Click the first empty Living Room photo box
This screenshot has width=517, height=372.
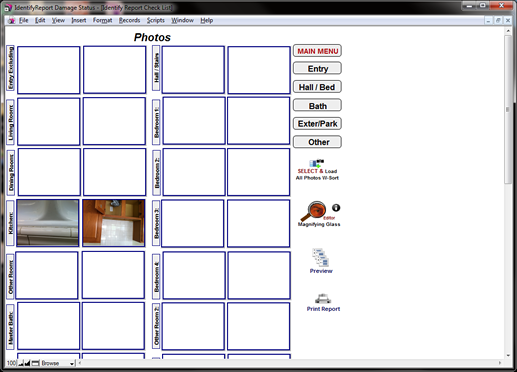49,121
